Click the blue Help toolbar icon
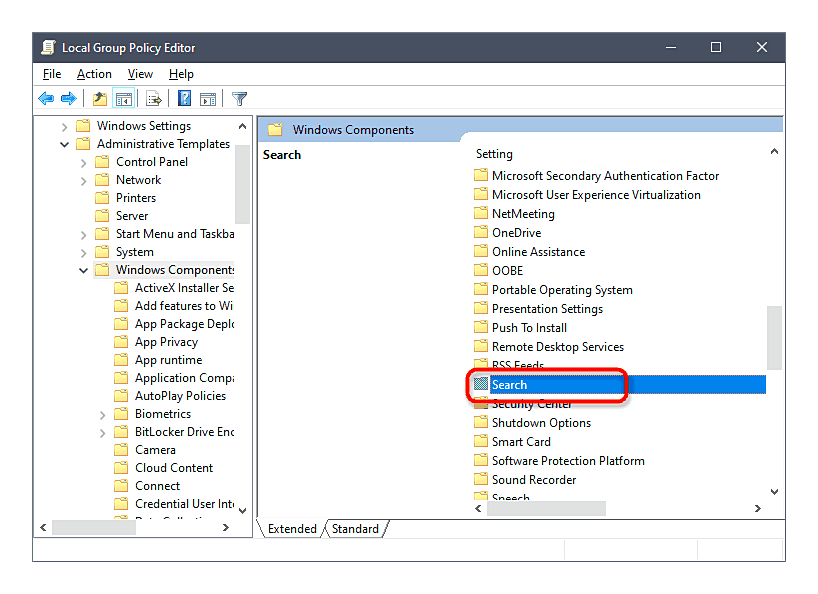The image size is (818, 594). 185,98
